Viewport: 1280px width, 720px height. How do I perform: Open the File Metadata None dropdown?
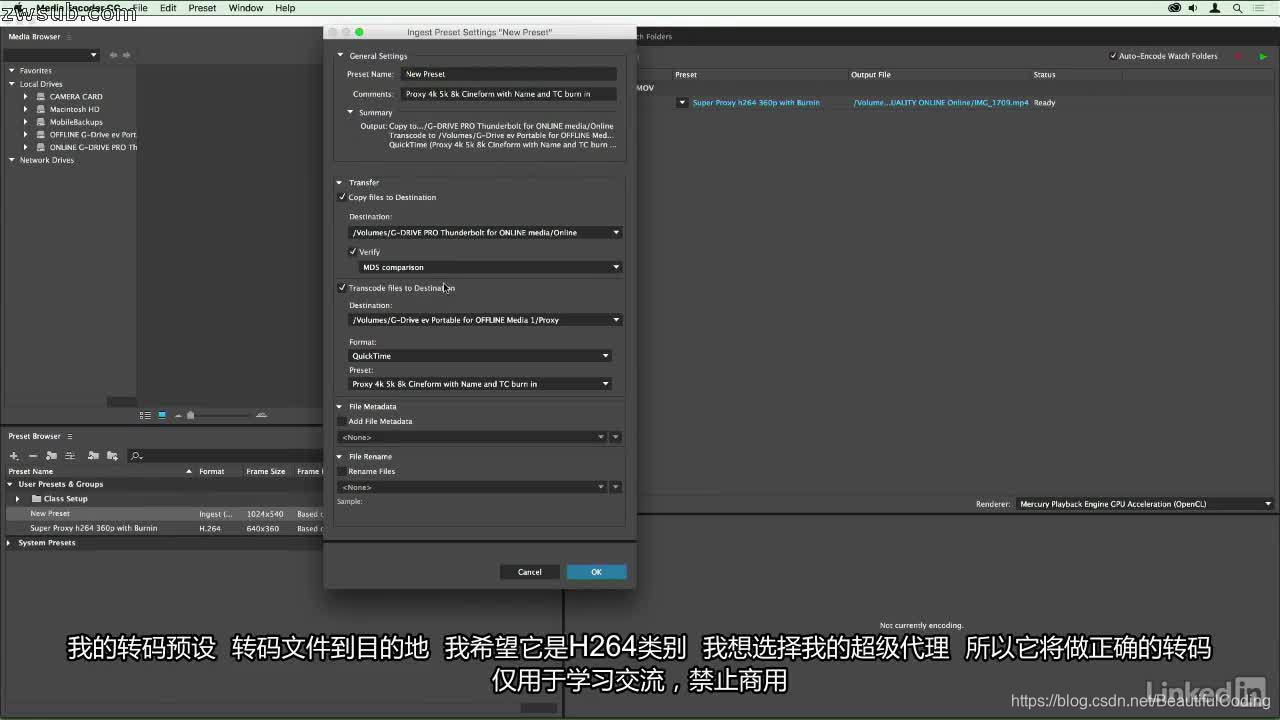tap(474, 437)
